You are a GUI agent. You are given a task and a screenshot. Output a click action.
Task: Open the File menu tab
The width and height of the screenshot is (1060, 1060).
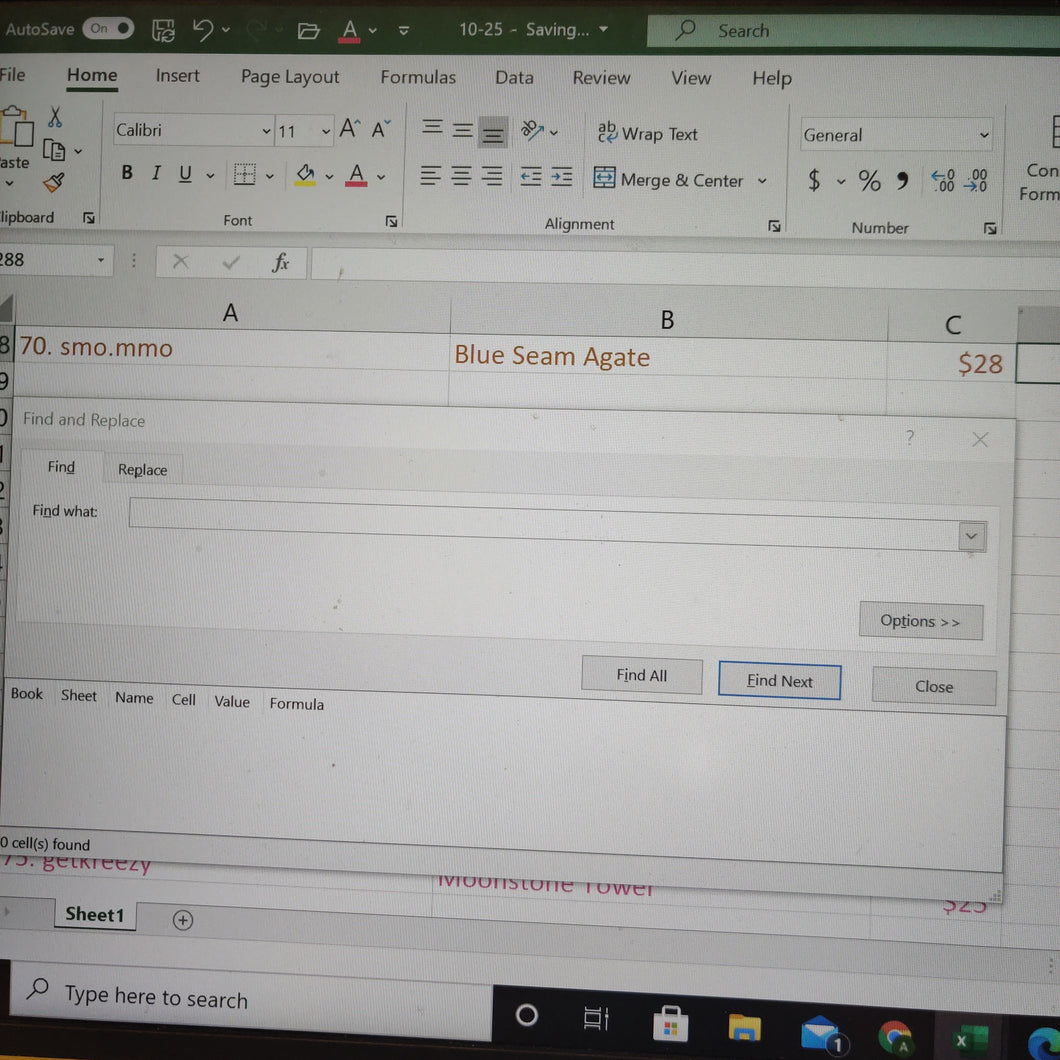pos(12,74)
